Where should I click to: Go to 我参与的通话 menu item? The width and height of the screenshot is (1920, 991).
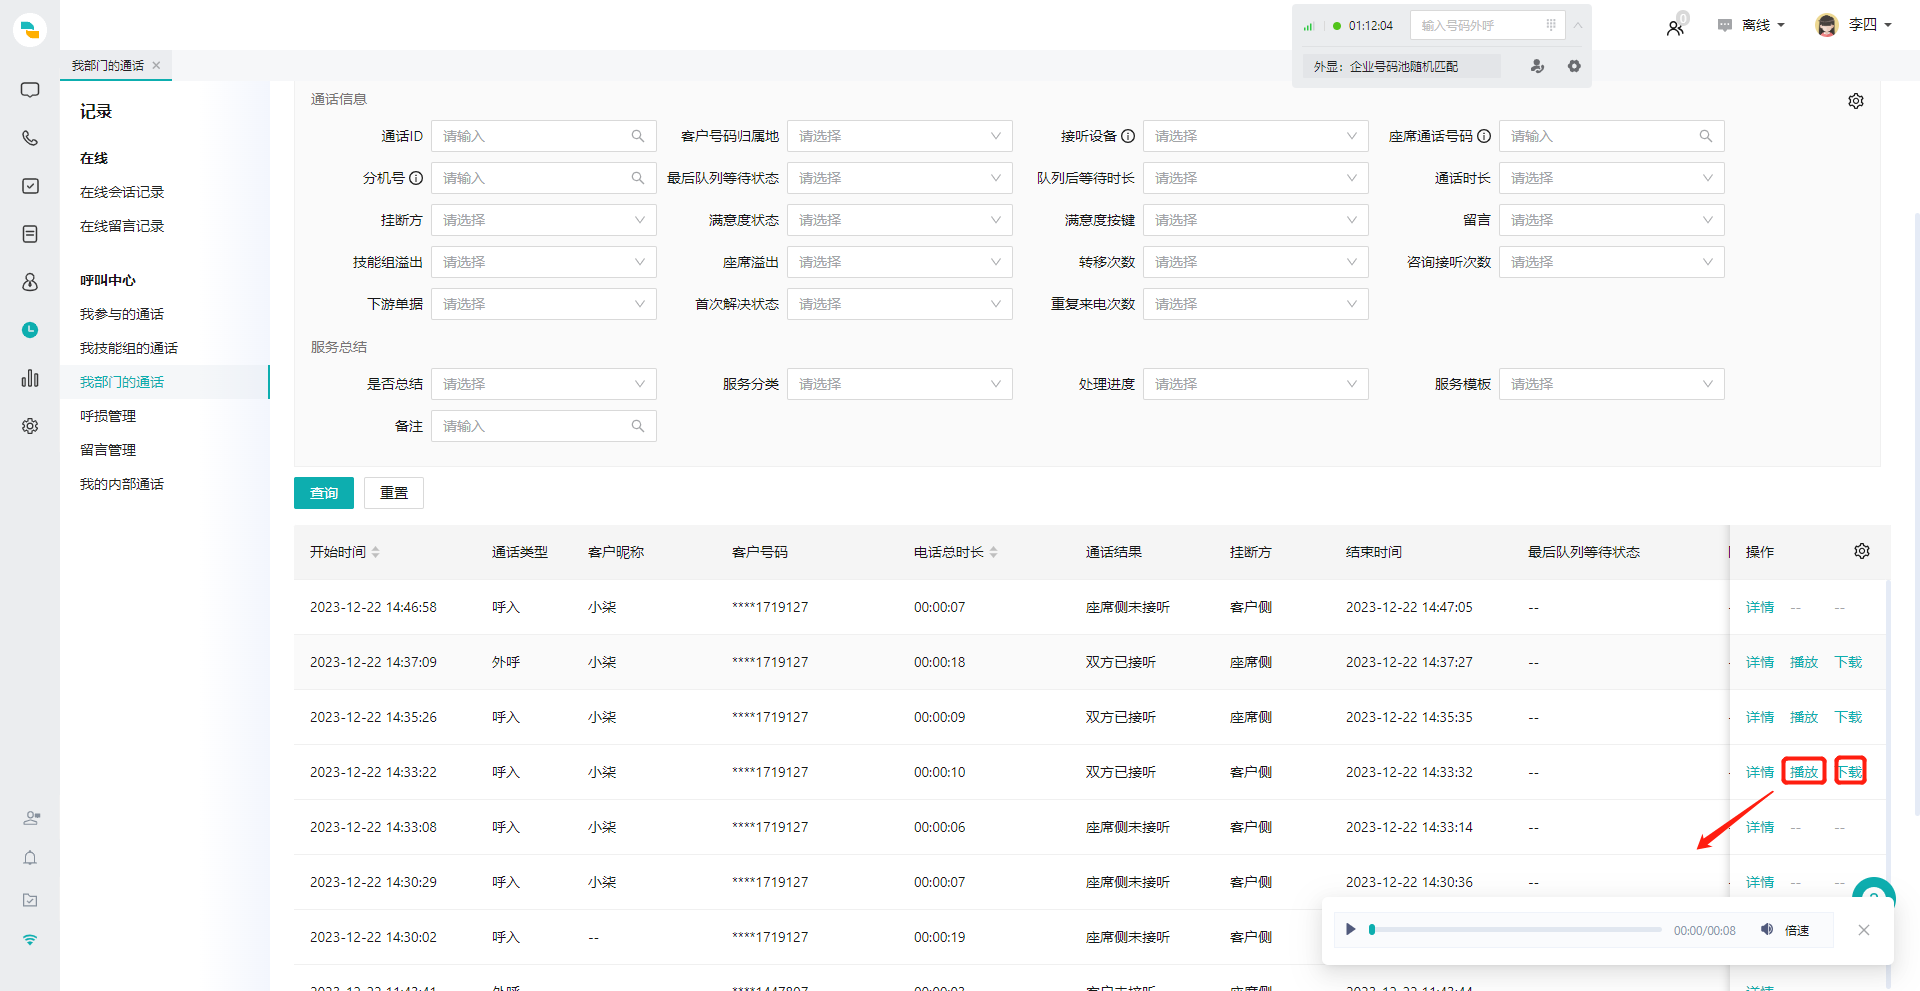tap(122, 314)
